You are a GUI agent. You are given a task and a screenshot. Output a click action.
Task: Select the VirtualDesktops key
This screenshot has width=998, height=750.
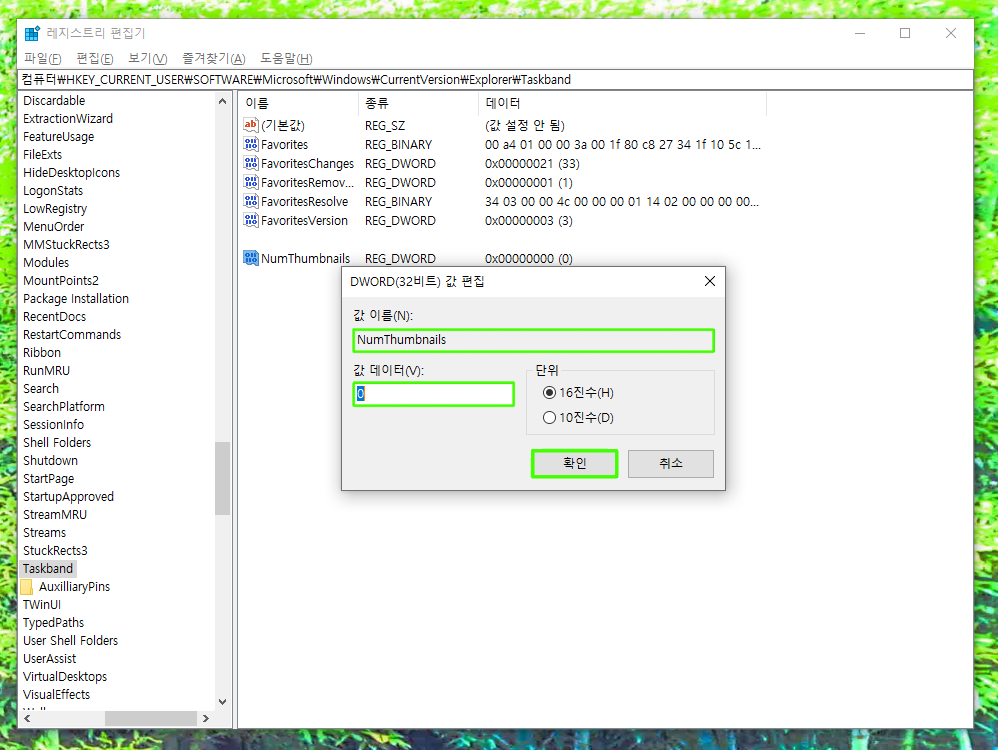tap(65, 676)
